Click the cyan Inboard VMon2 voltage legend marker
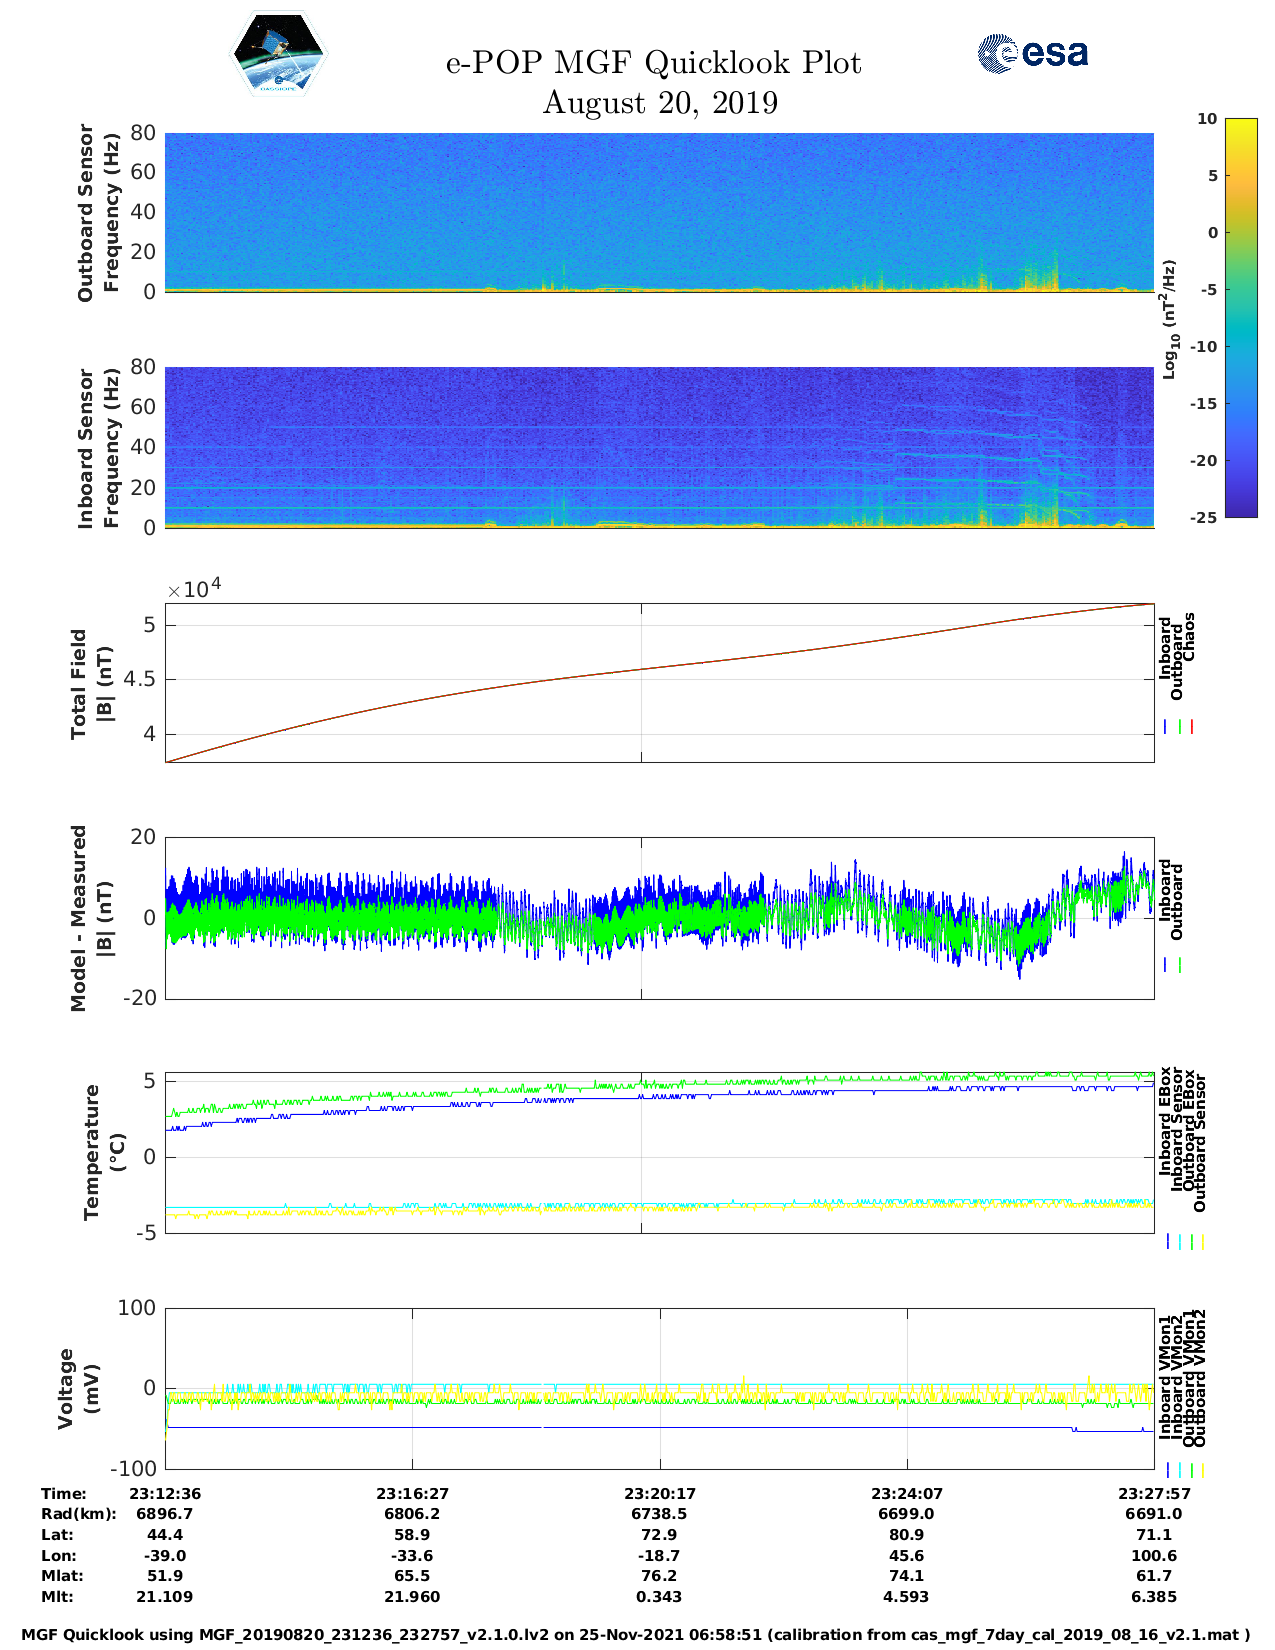This screenshot has height=1650, width=1275. [x=1179, y=1469]
